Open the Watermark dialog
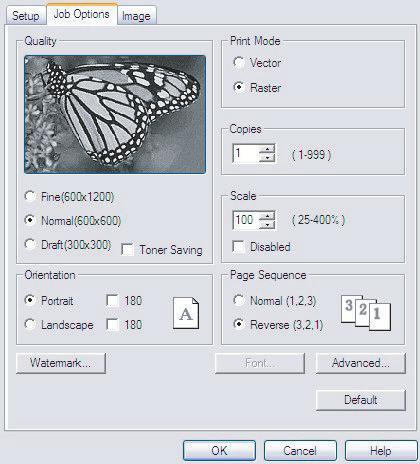The width and height of the screenshot is (420, 464). [61, 363]
